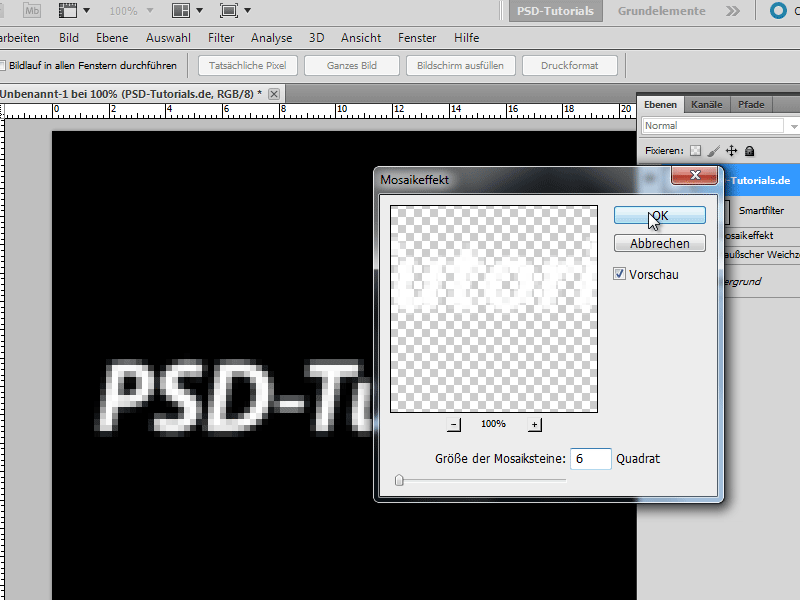Switch to the Kanäle tab
Viewport: 800px width, 600px height.
coord(707,105)
